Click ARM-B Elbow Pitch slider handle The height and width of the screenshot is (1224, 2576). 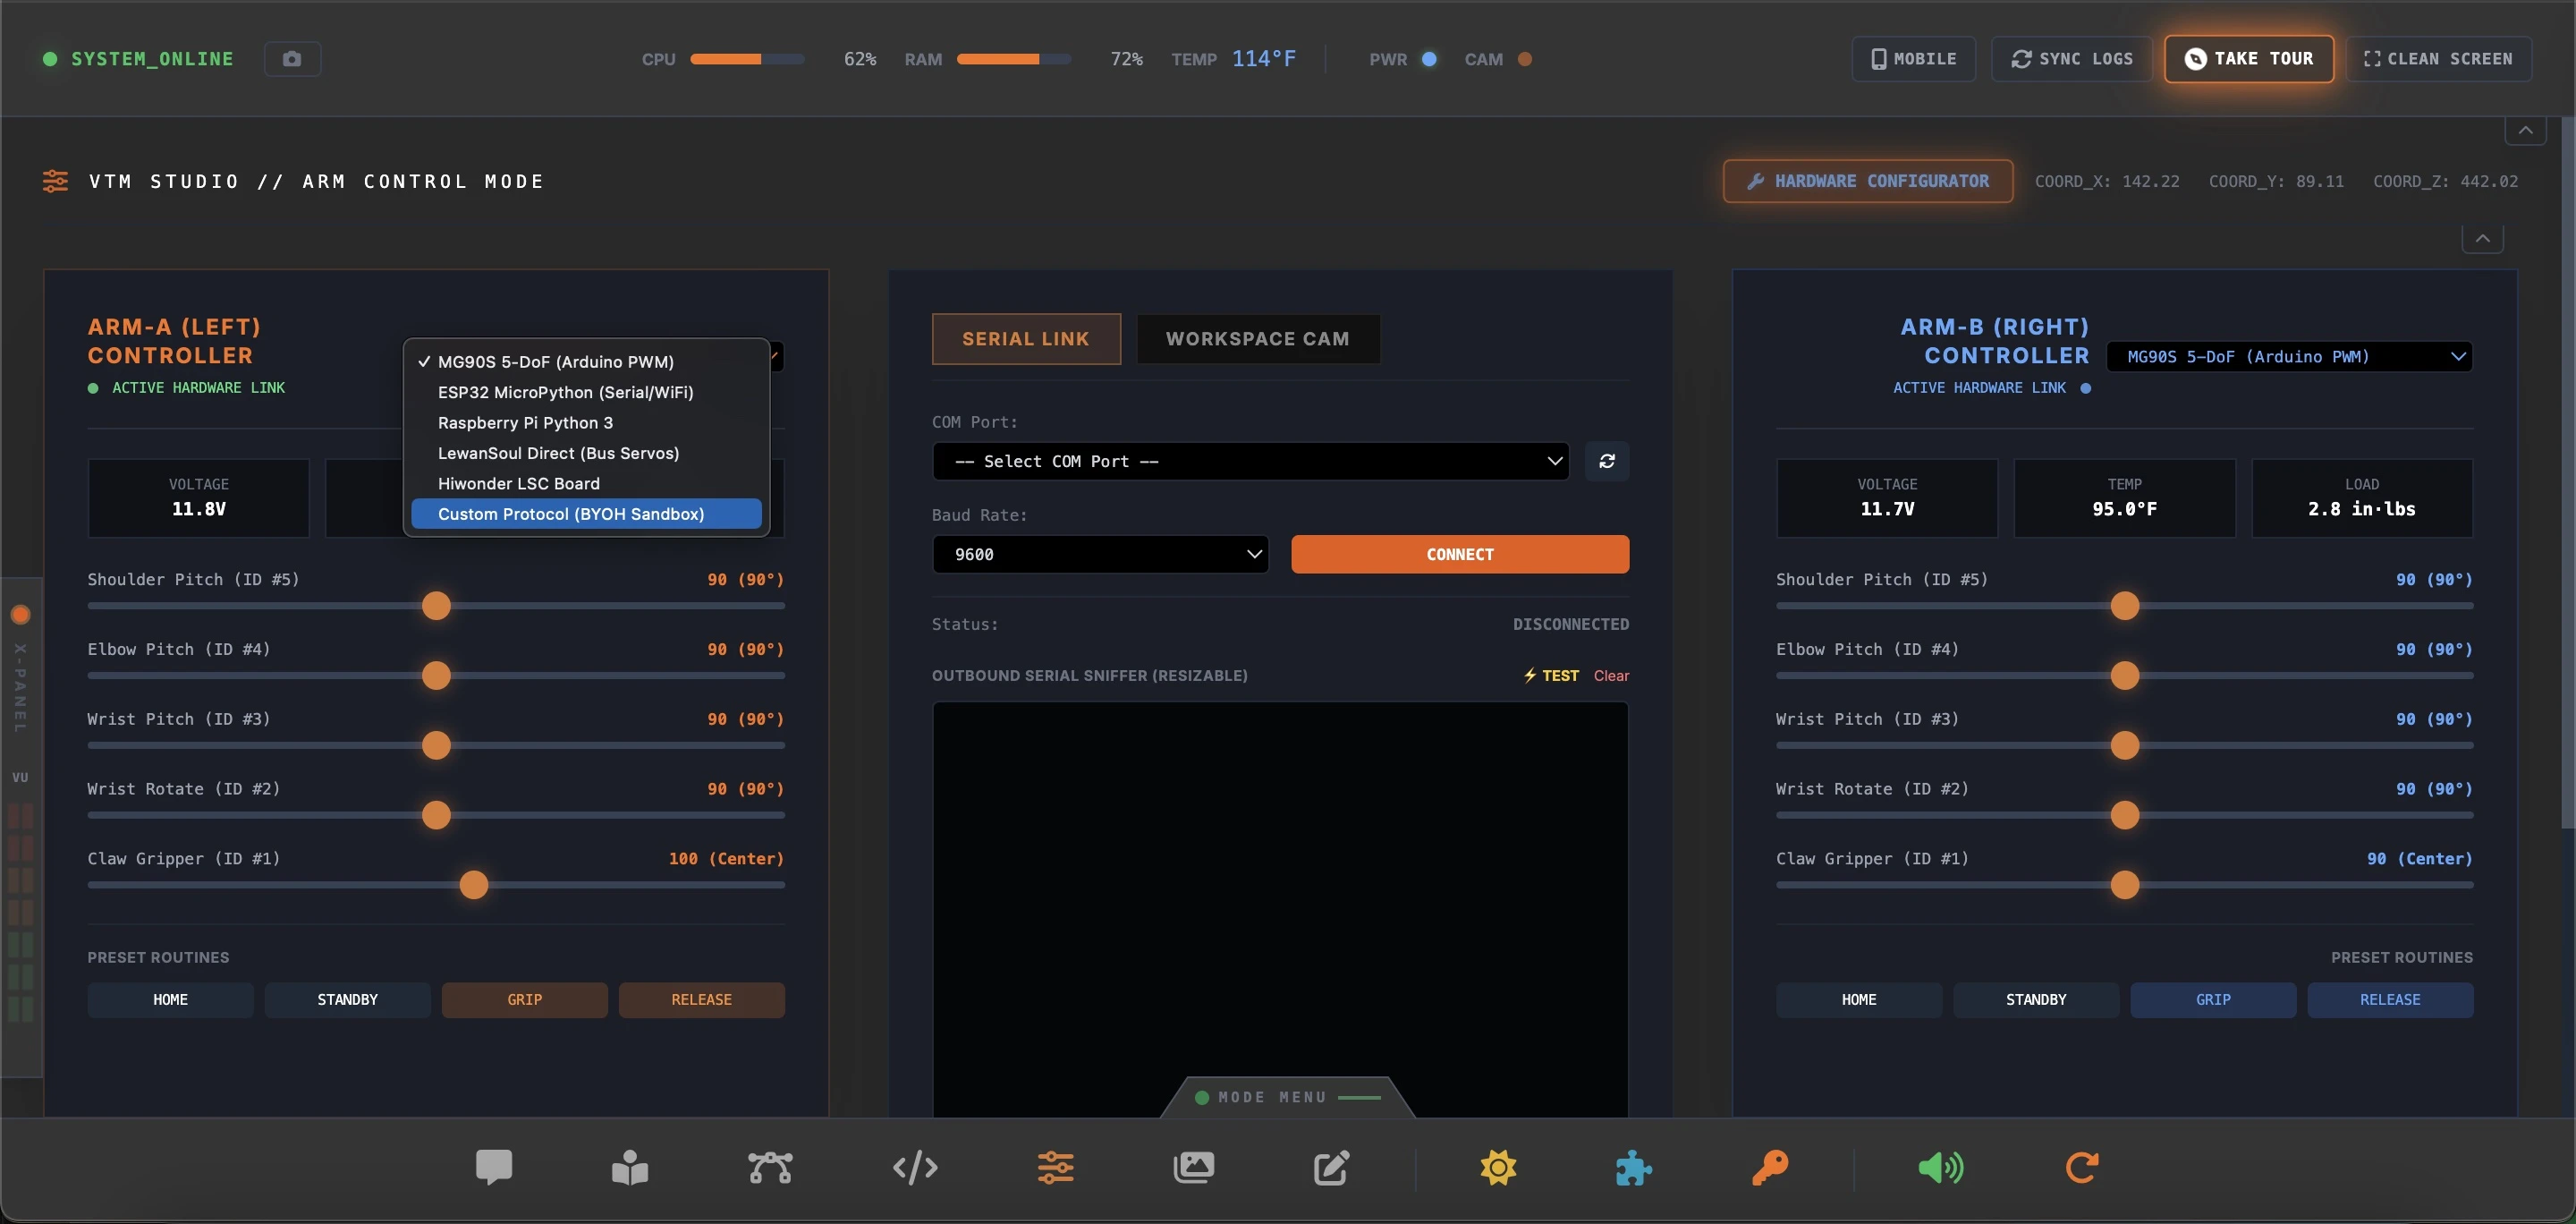tap(2125, 676)
